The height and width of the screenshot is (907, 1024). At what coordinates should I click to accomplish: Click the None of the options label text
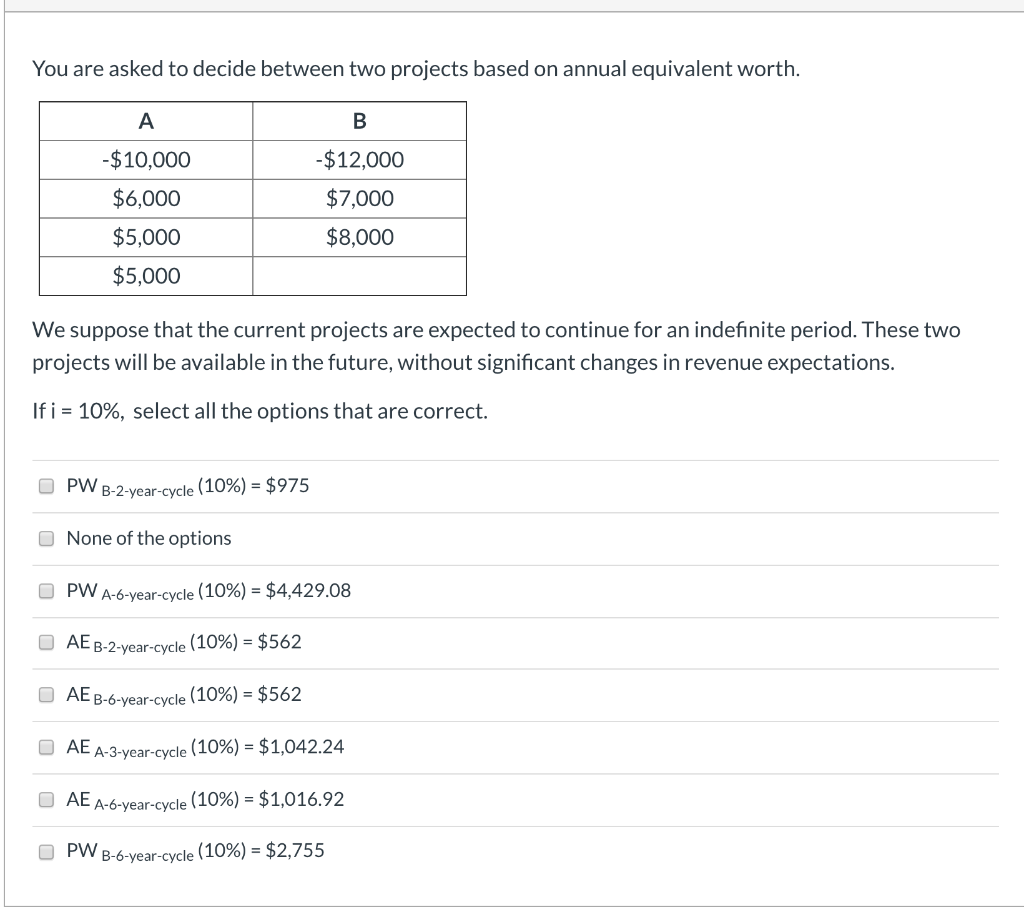(x=148, y=538)
